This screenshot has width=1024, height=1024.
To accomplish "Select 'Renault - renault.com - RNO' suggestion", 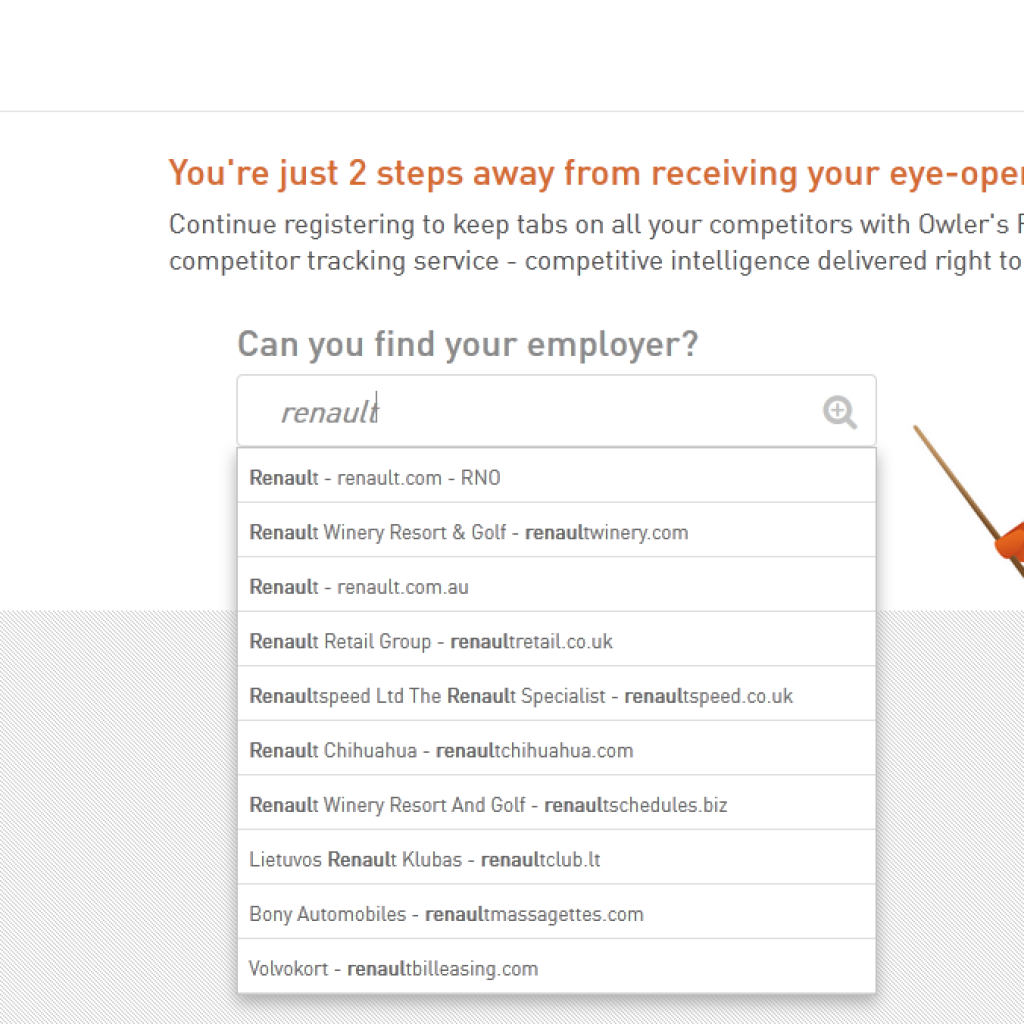I will point(556,476).
